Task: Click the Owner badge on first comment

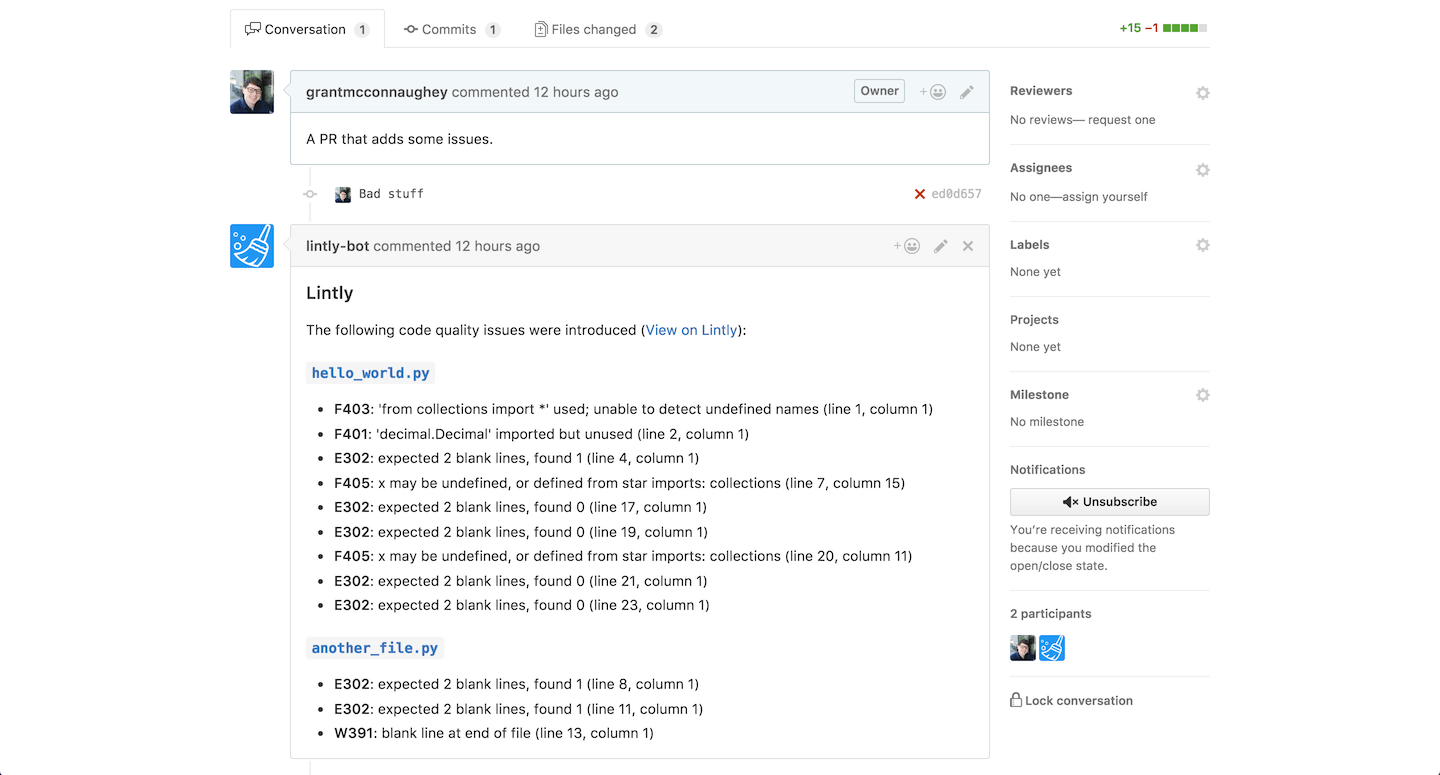Action: click(880, 91)
